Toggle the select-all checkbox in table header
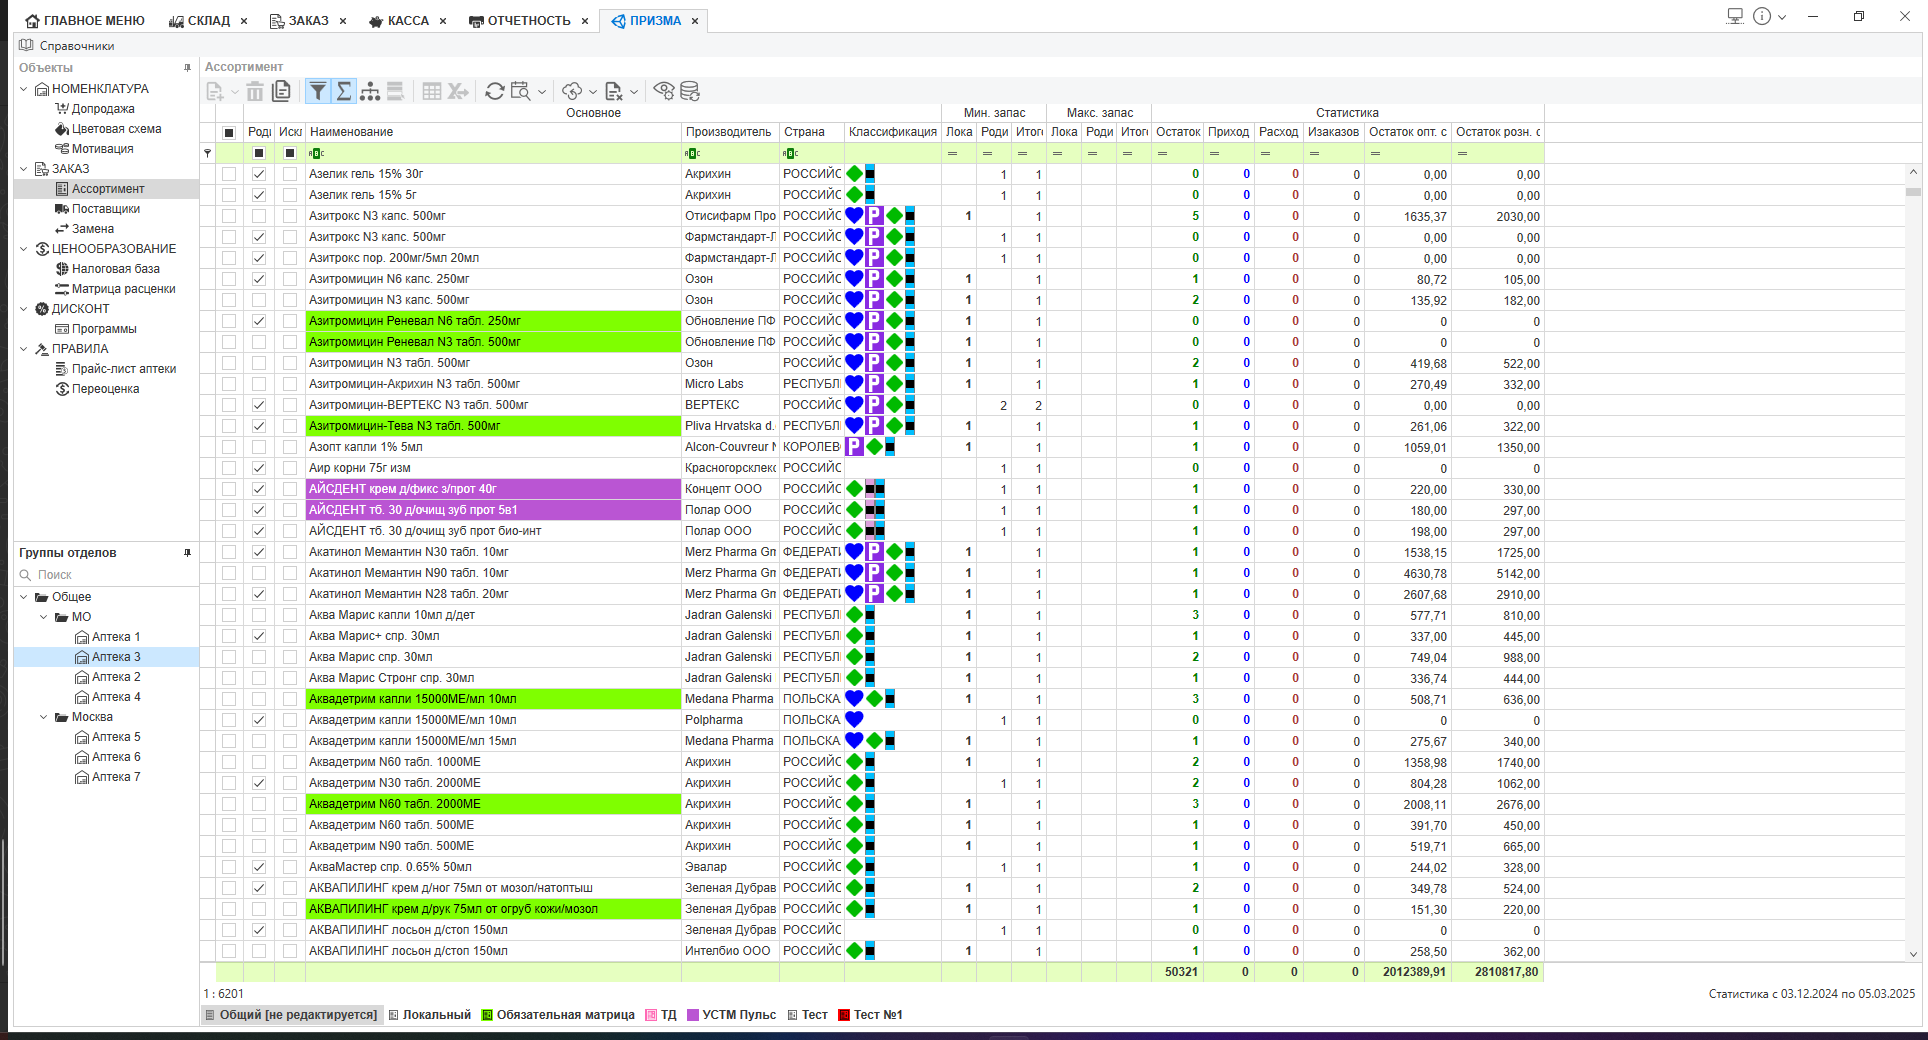Screen dimensions: 1928x1040 (229, 132)
